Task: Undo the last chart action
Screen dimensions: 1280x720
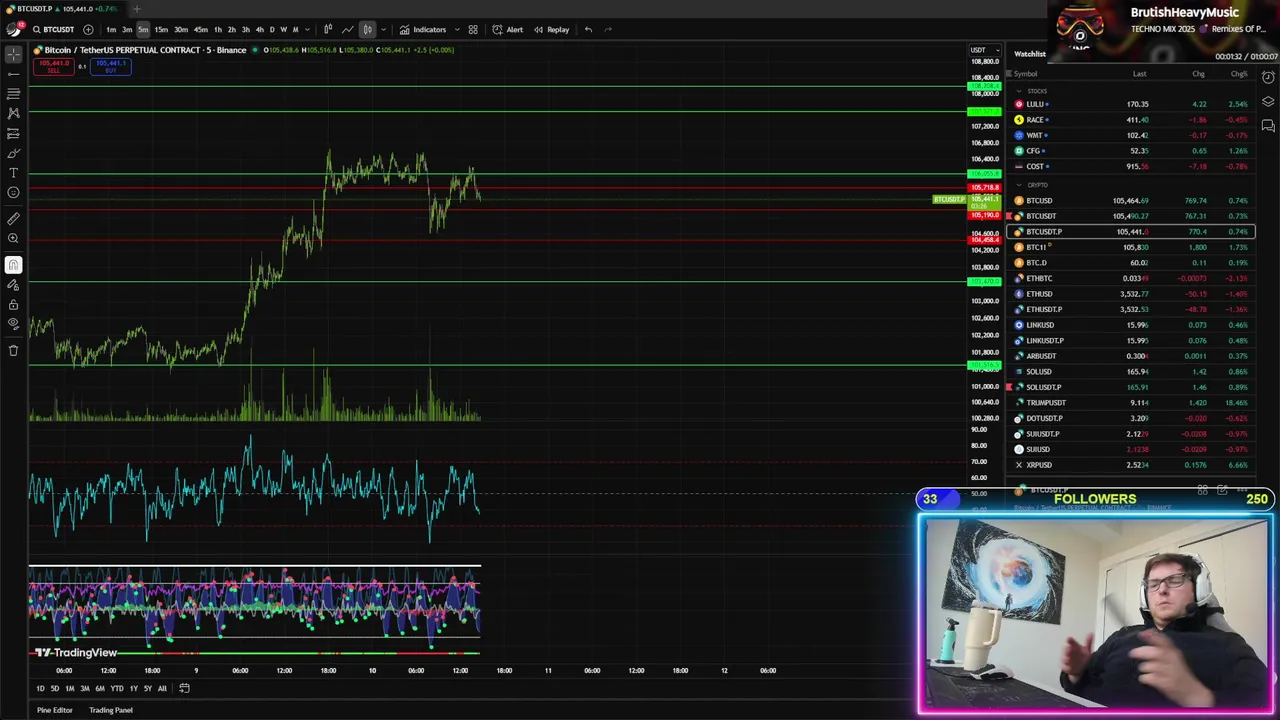Action: pos(588,29)
